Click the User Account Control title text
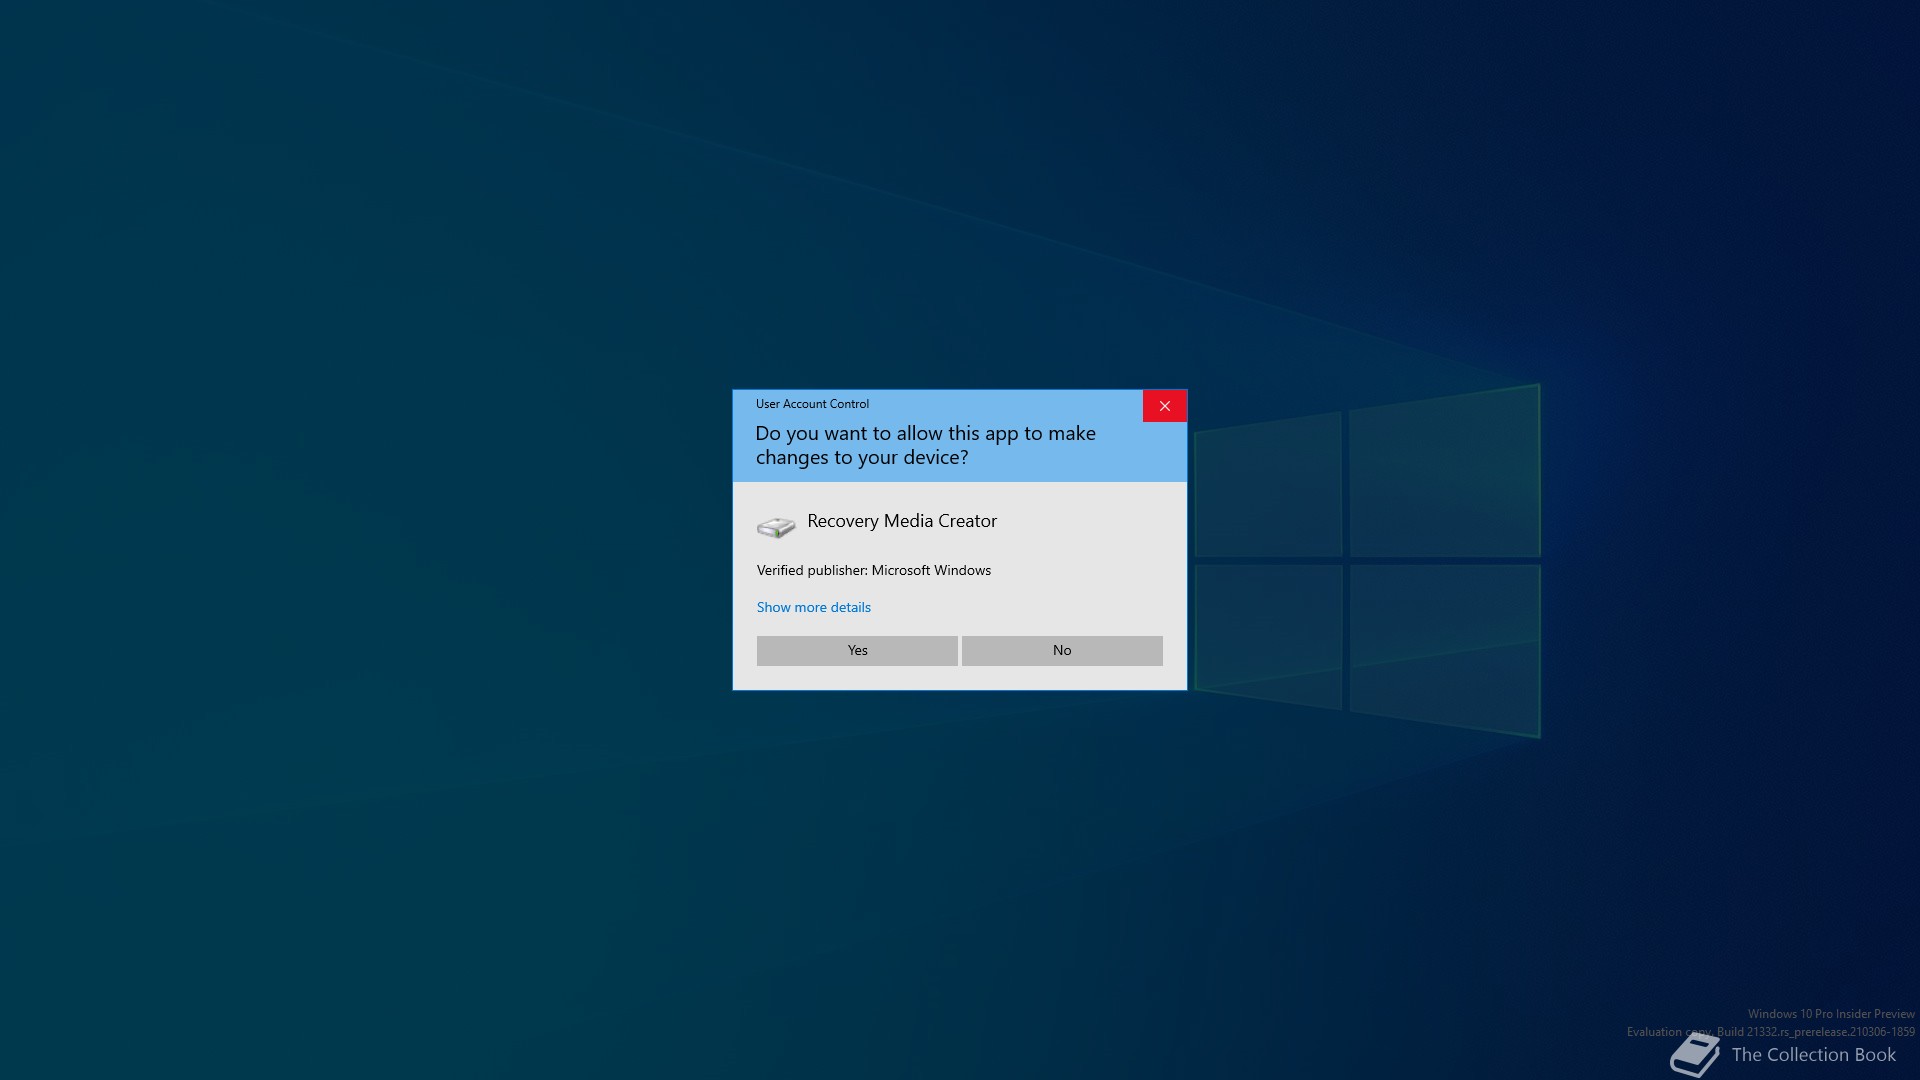1920x1080 pixels. click(x=812, y=404)
